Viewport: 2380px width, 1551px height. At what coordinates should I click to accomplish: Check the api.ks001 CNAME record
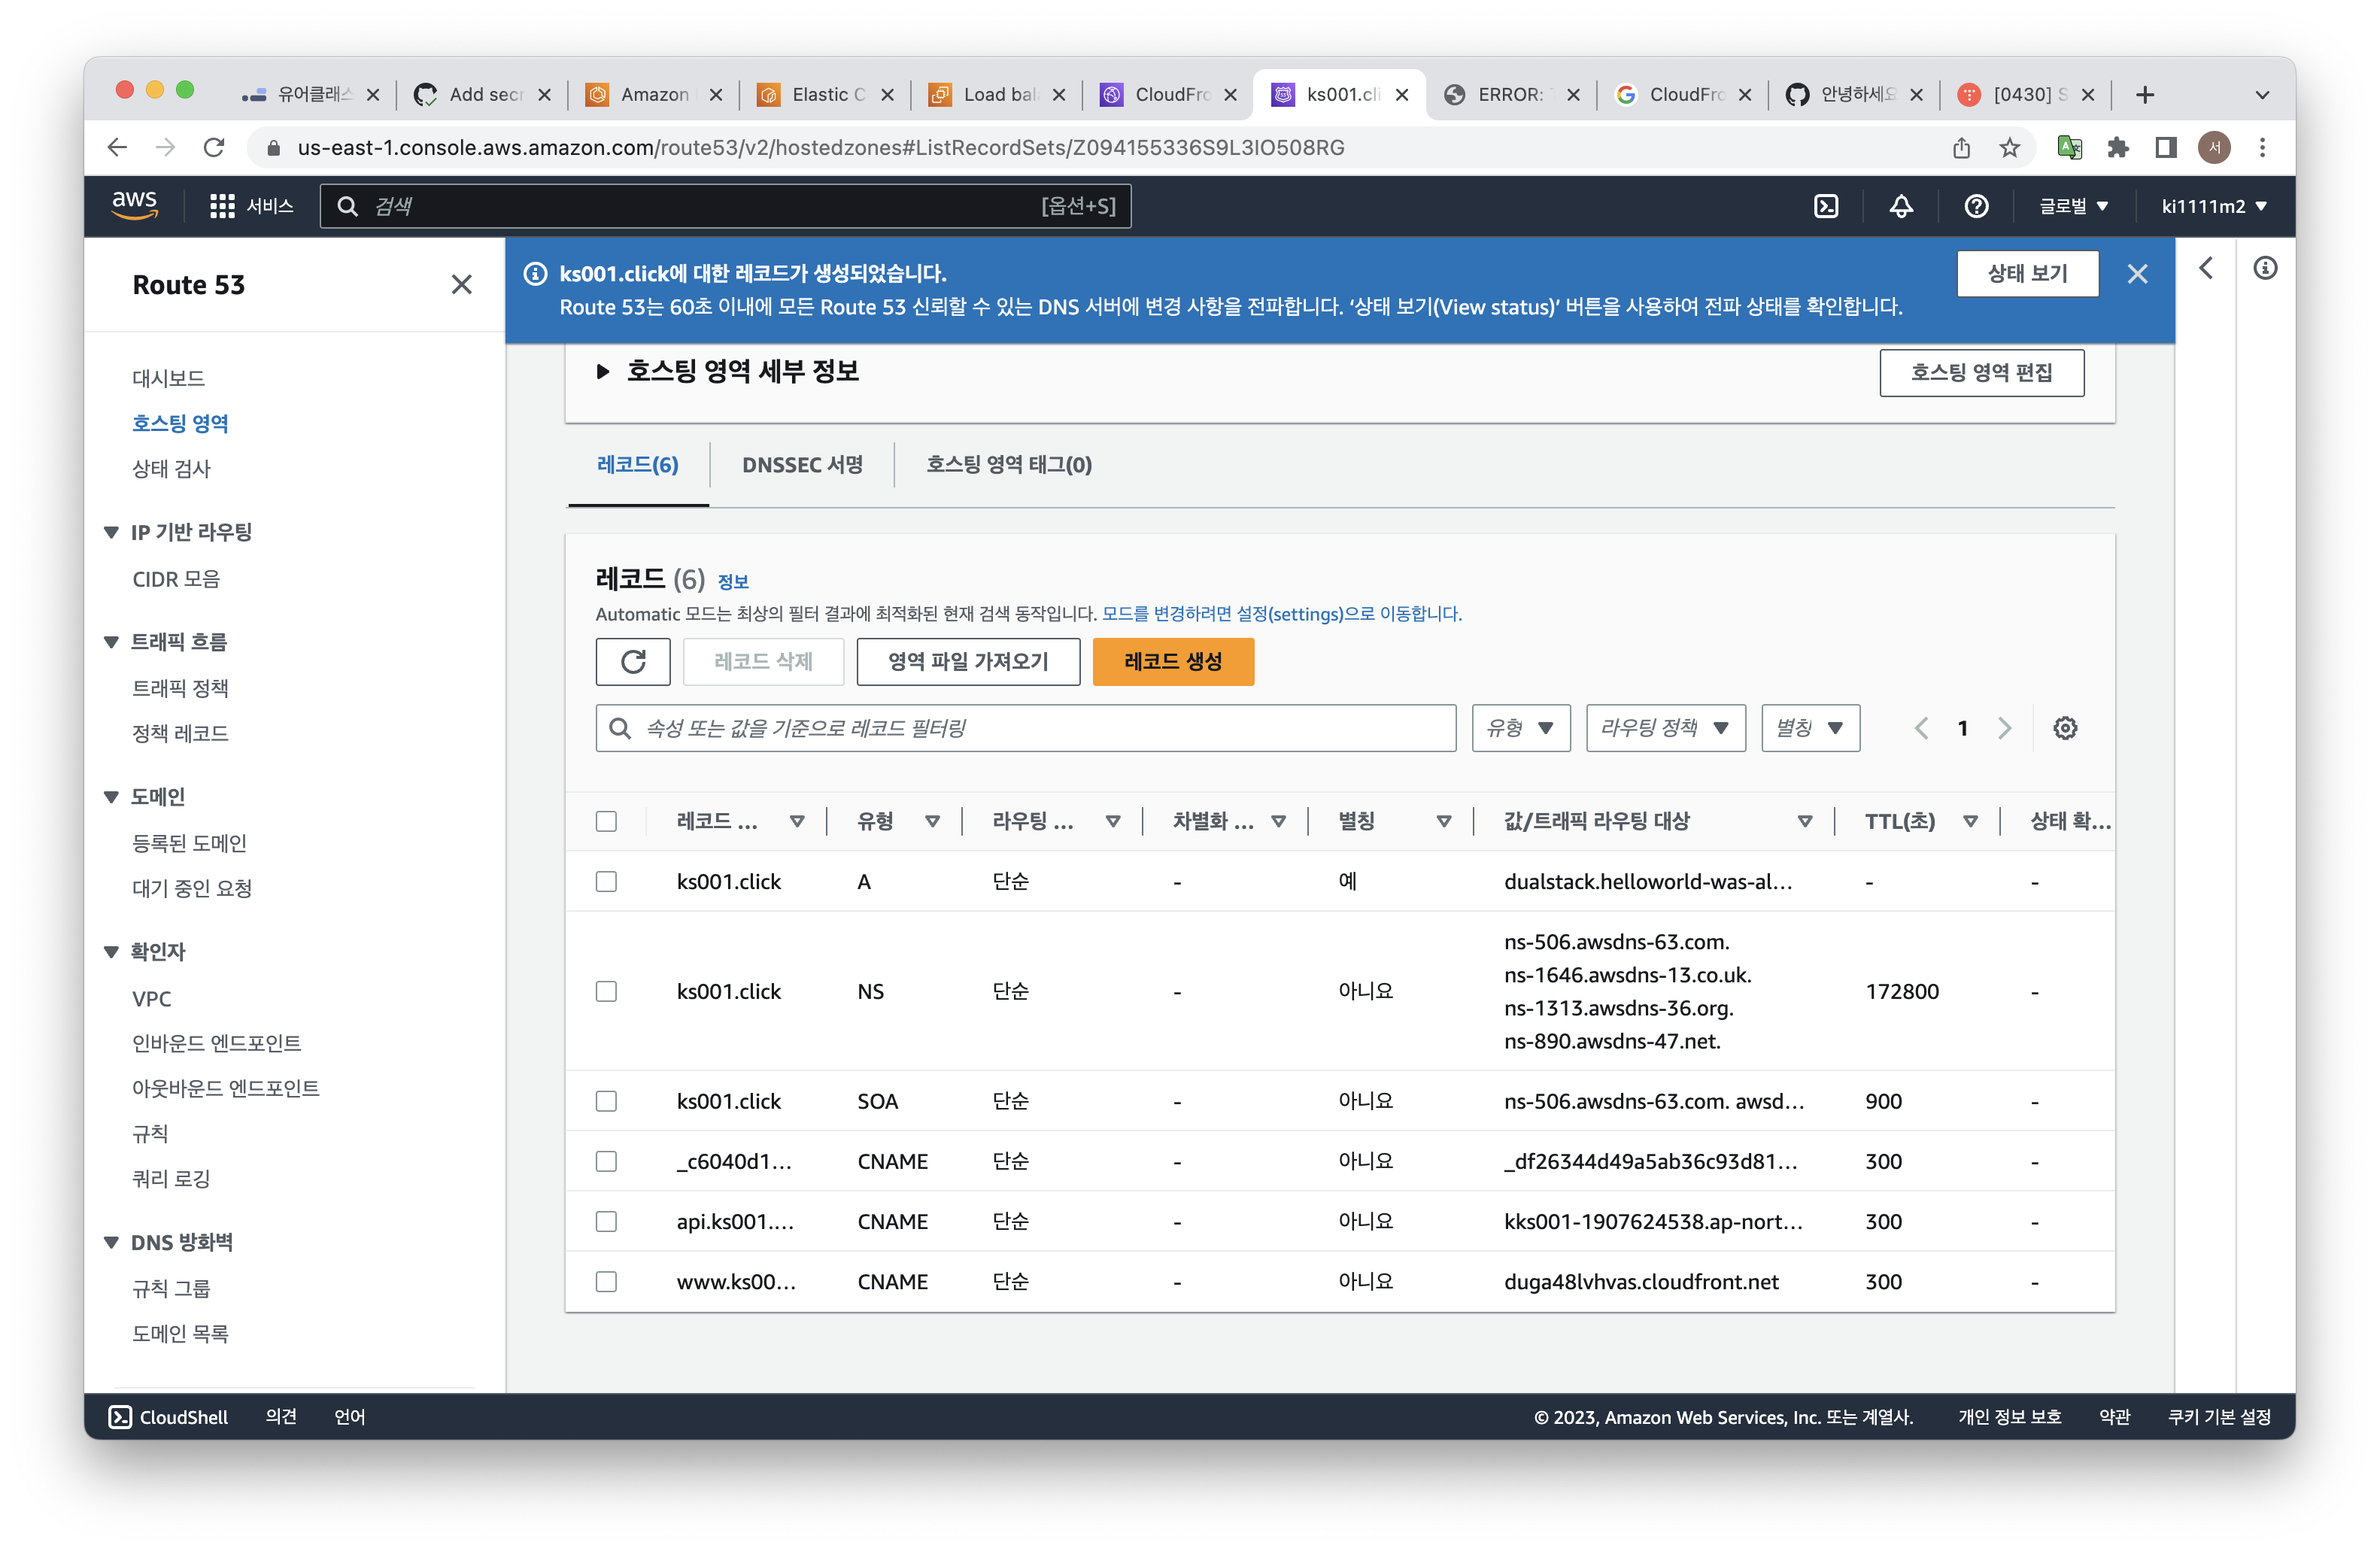(606, 1222)
